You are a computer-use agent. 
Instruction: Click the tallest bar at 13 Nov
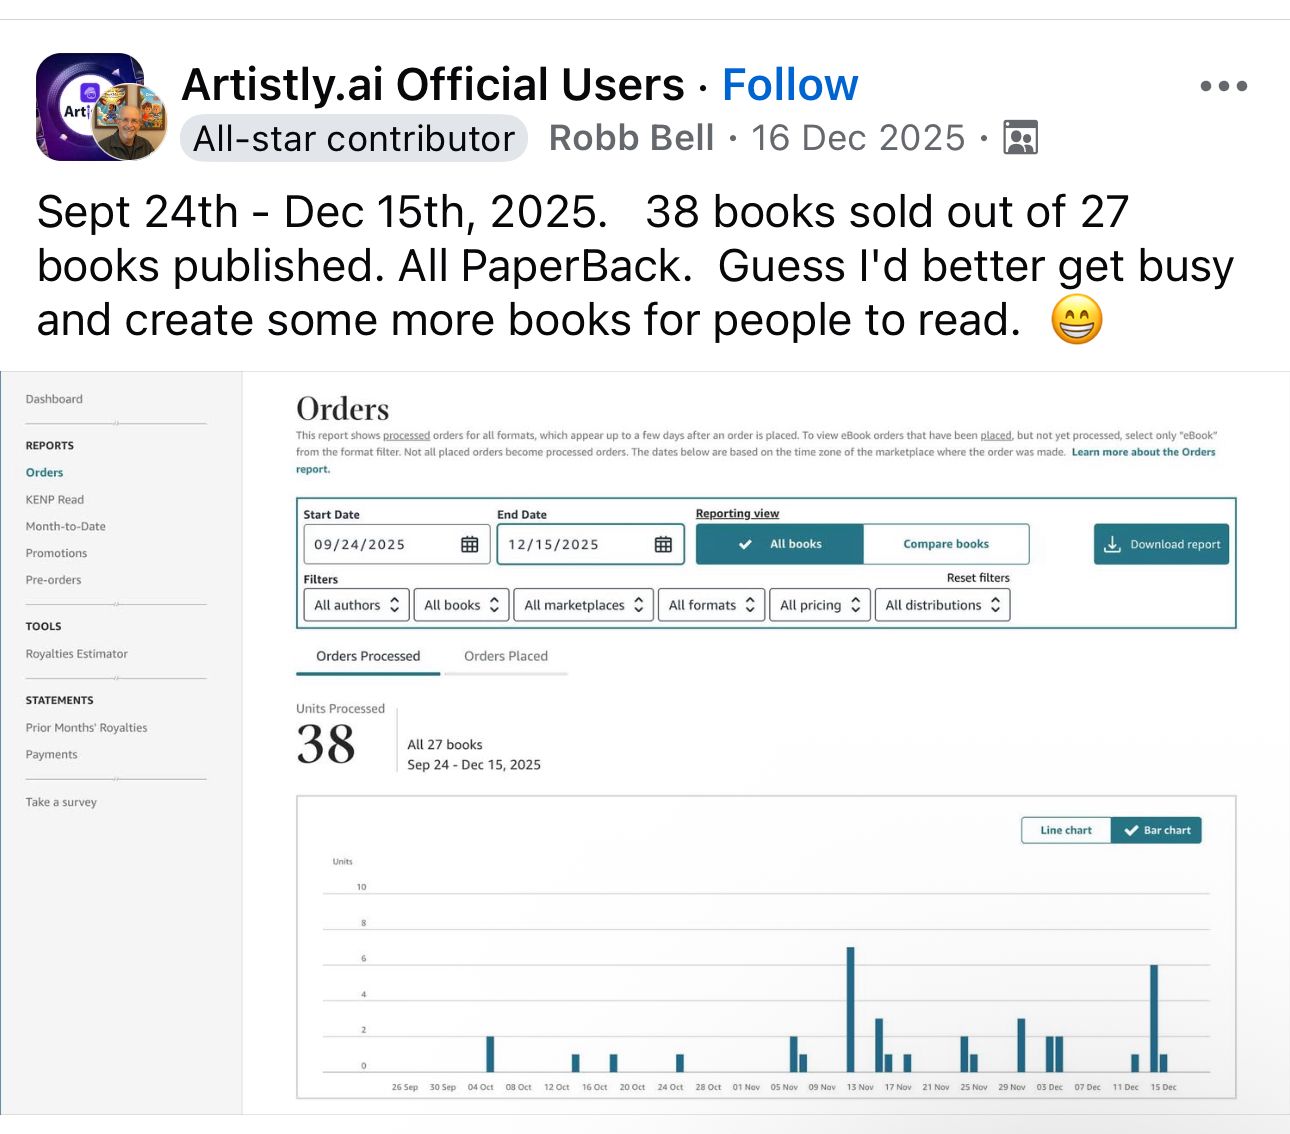click(x=850, y=1009)
